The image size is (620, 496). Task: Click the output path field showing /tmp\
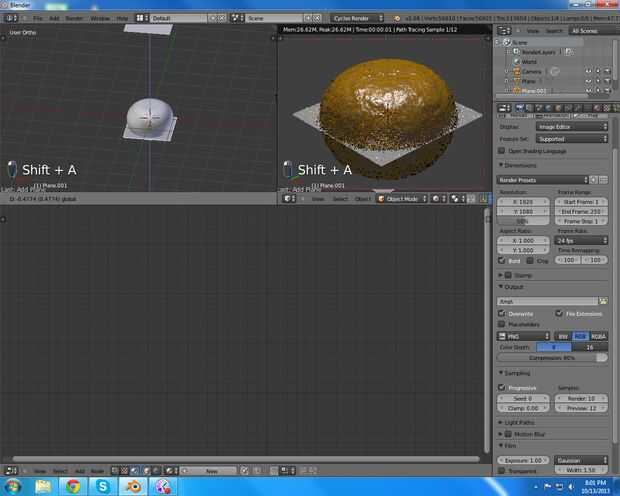pos(547,301)
